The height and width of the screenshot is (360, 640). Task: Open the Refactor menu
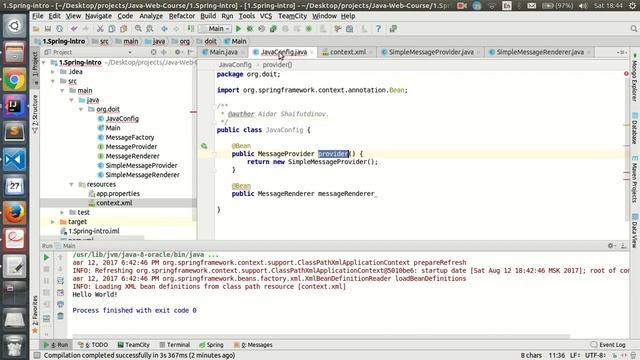pos(182,16)
